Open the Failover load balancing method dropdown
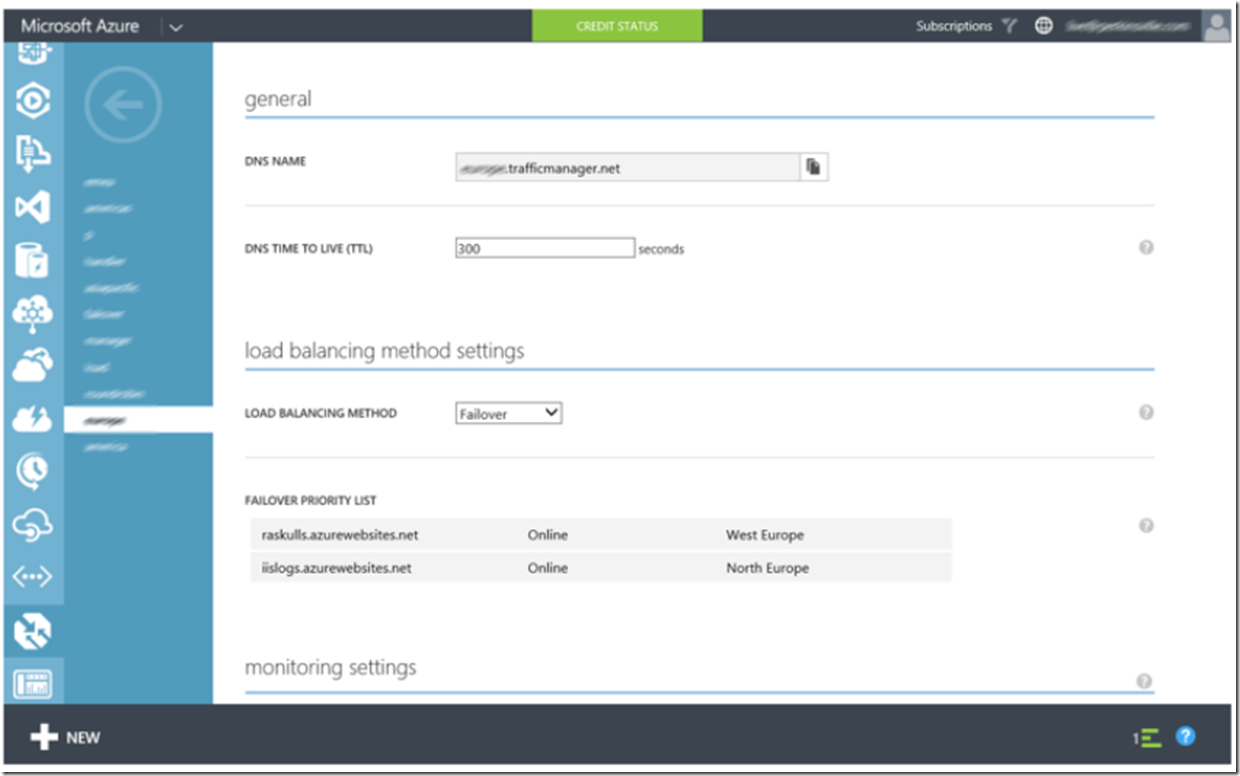 point(509,413)
